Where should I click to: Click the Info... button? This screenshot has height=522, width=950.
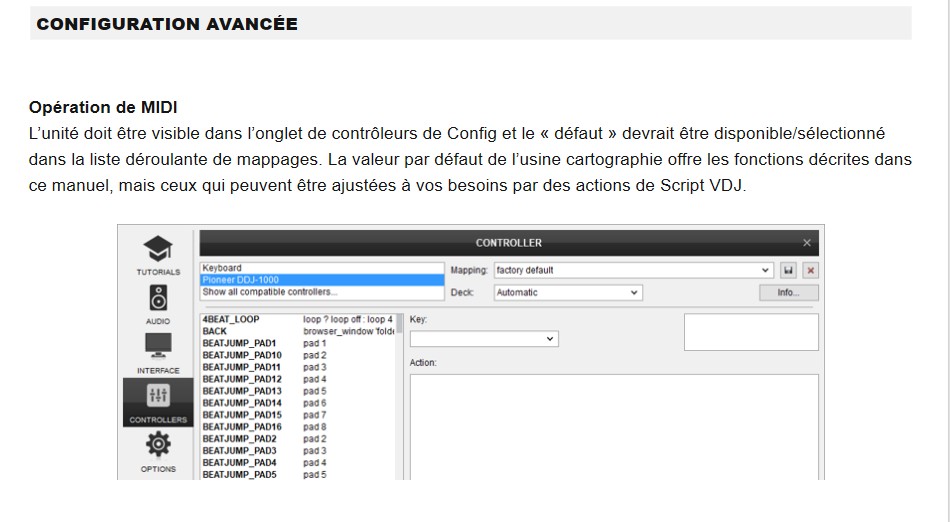point(789,293)
